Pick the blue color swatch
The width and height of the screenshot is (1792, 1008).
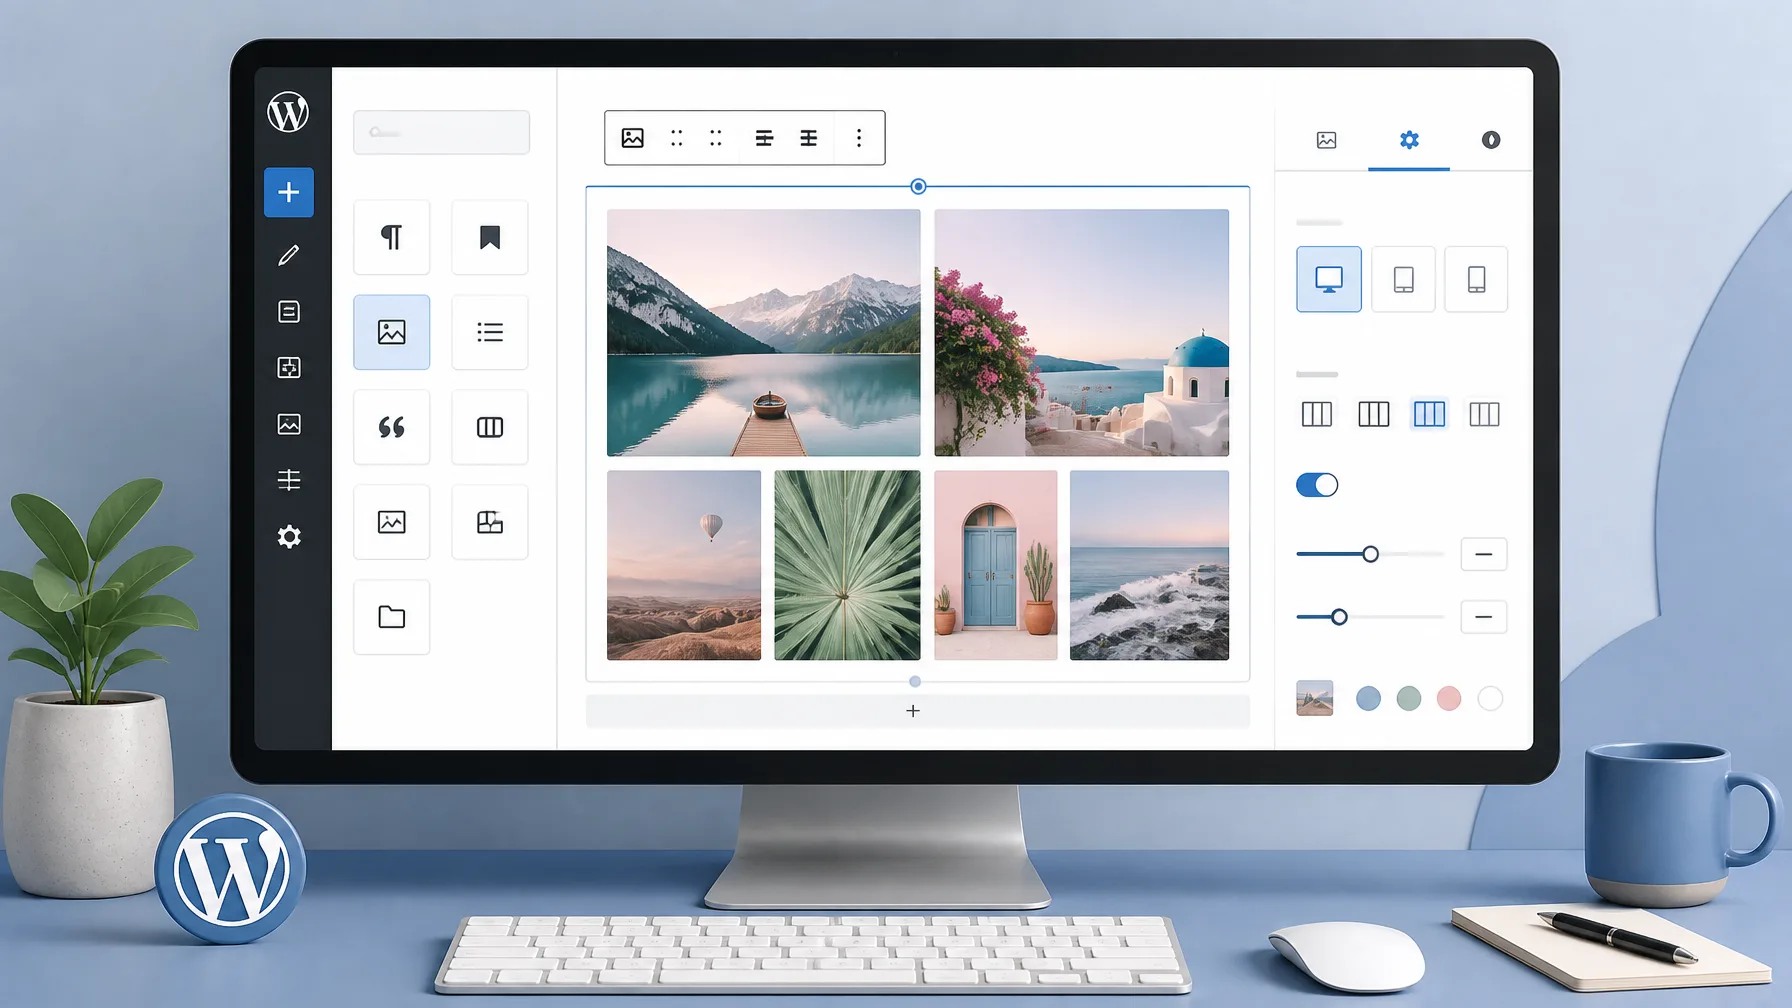(x=1368, y=698)
